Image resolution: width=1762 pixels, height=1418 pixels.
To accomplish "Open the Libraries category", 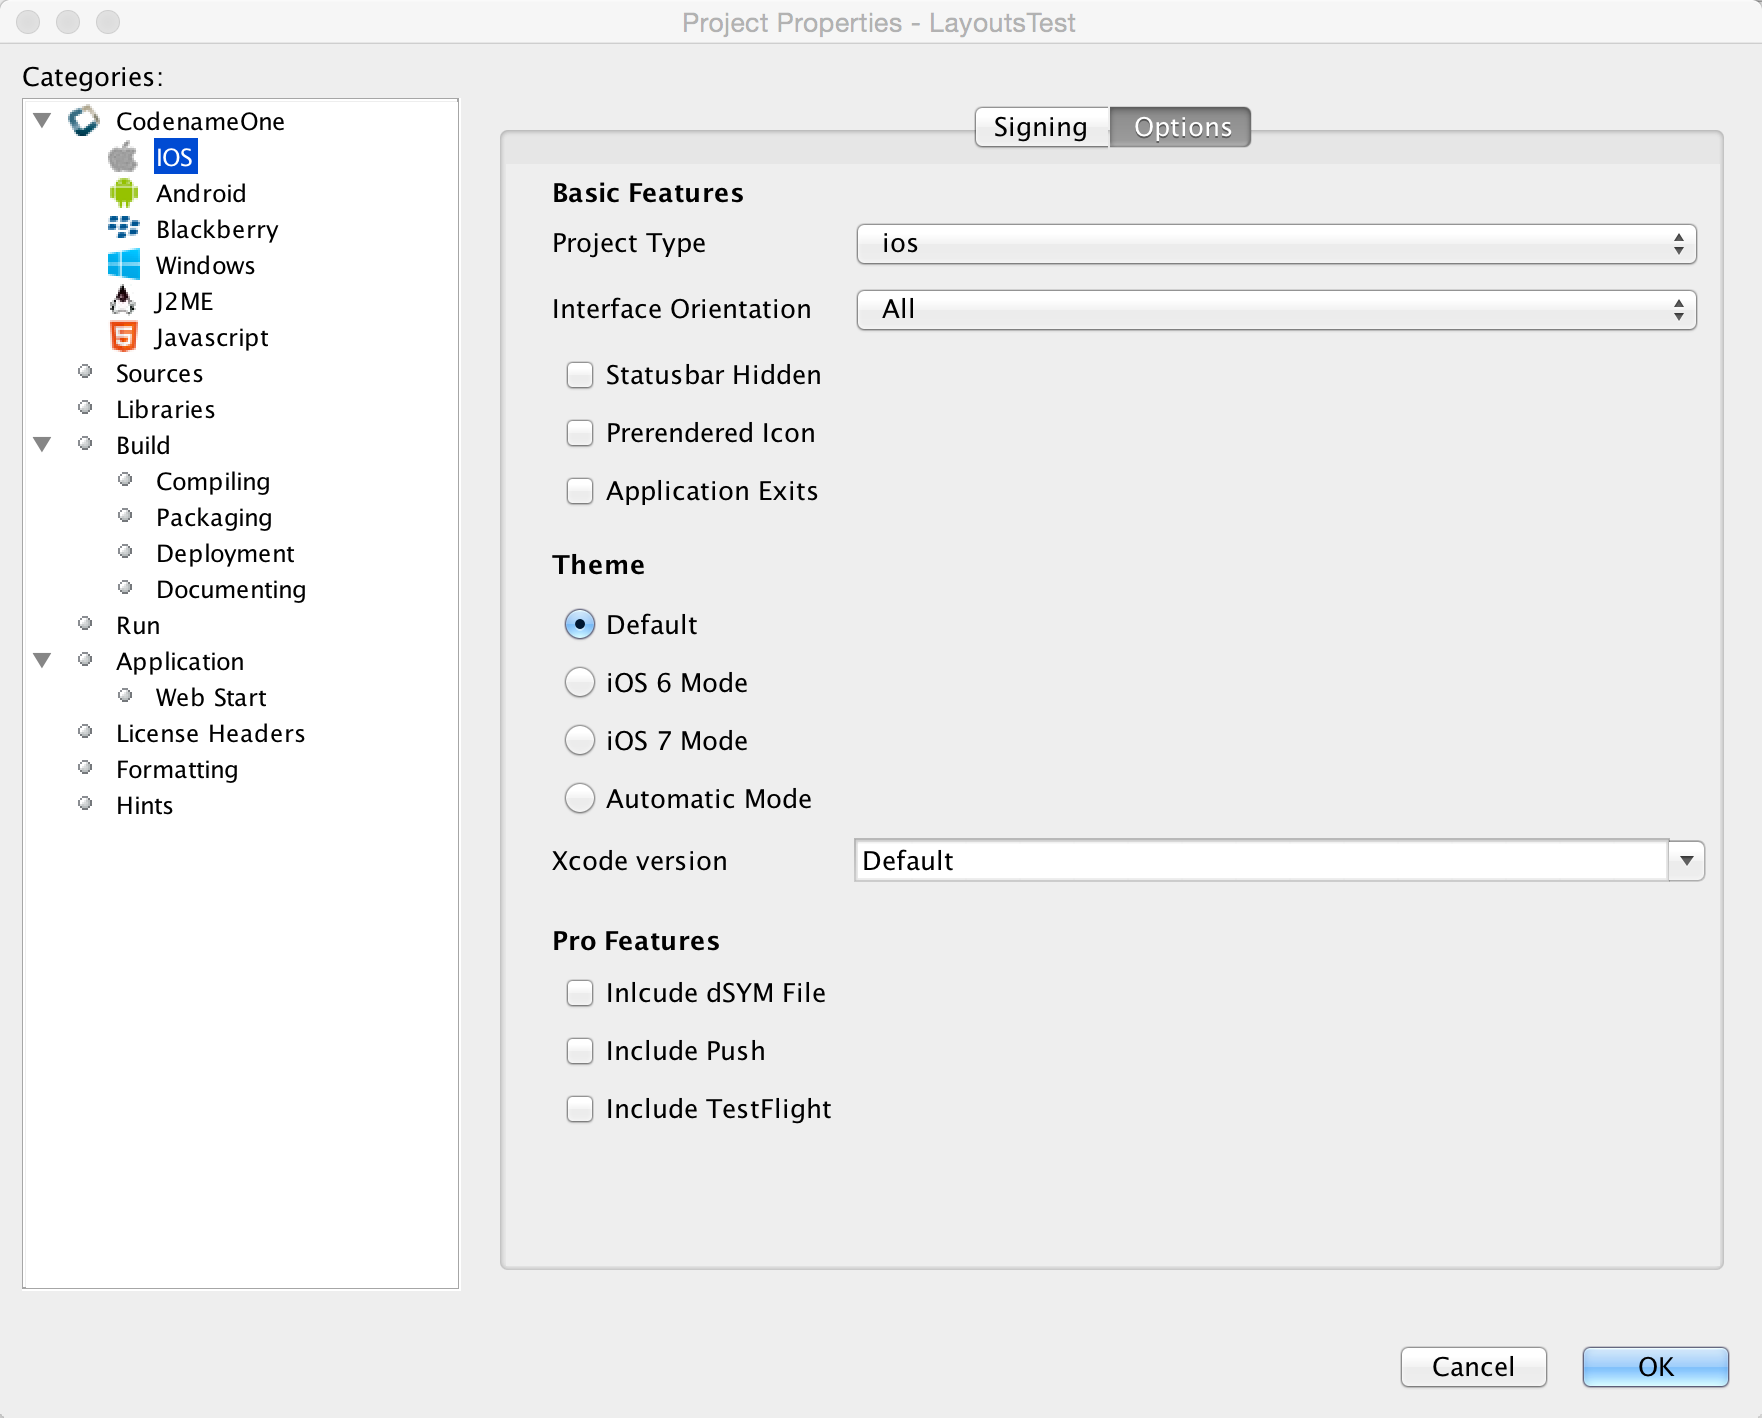I will pos(165,409).
